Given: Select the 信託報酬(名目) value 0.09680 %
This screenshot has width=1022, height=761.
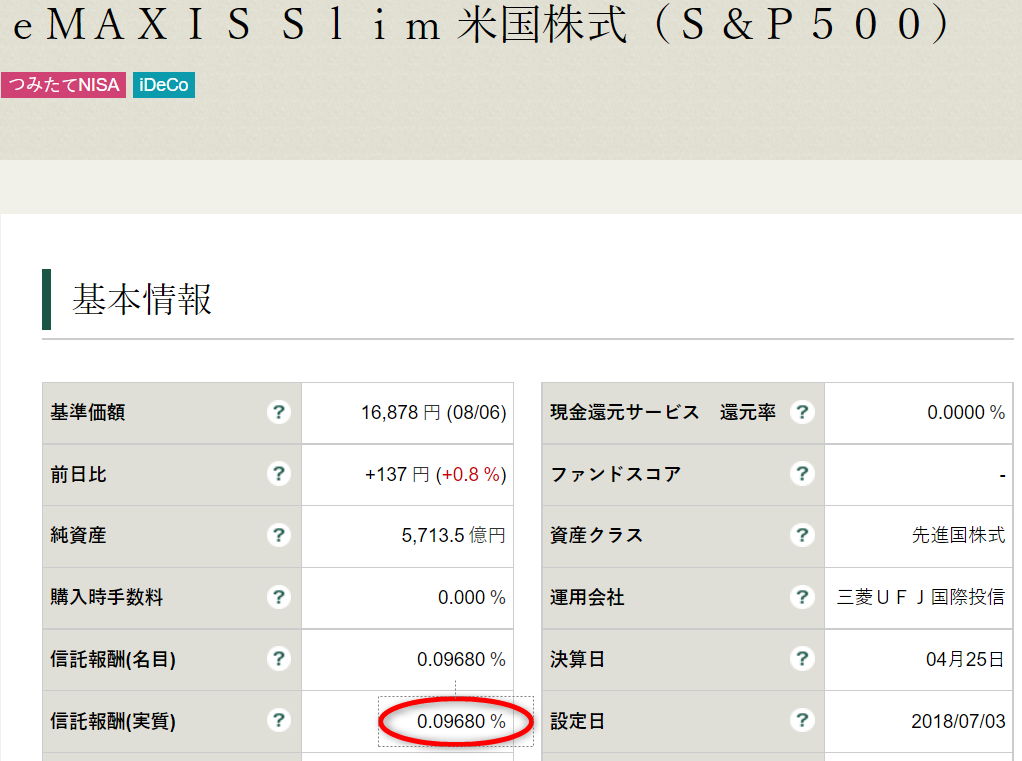Looking at the screenshot, I should [461, 659].
